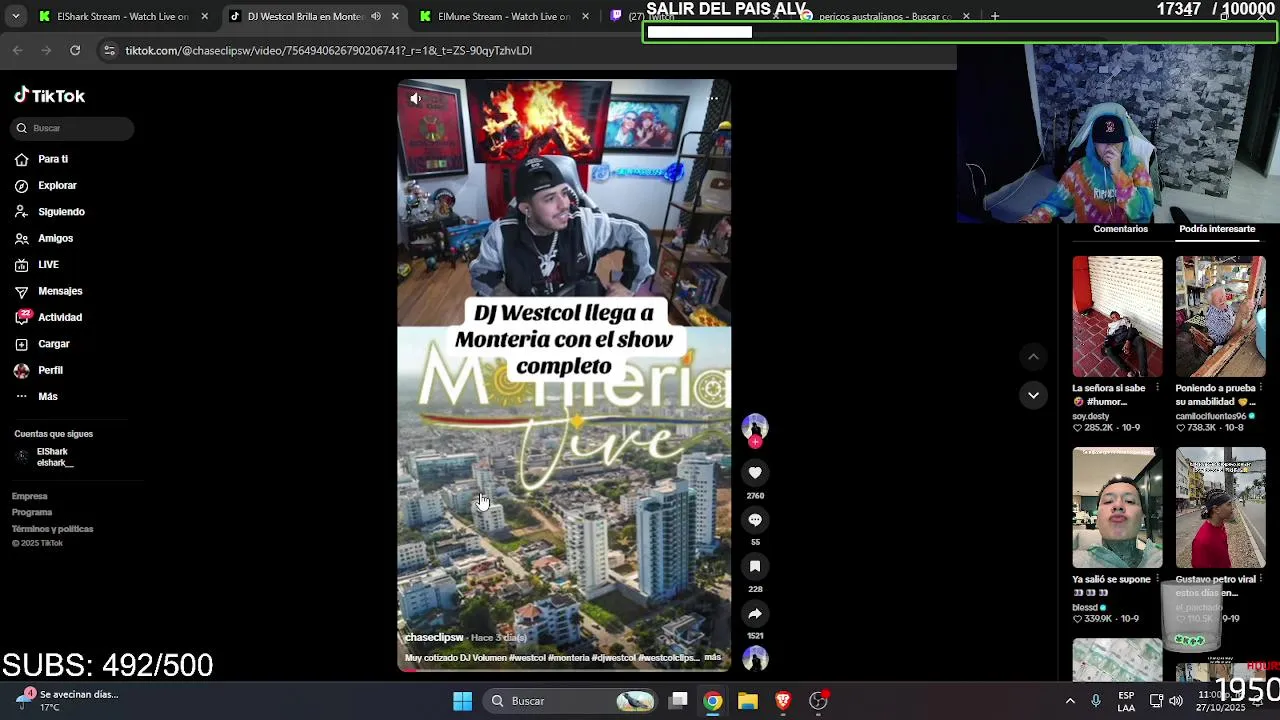Reload the TikTok page
The height and width of the screenshot is (720, 1280).
(75, 50)
